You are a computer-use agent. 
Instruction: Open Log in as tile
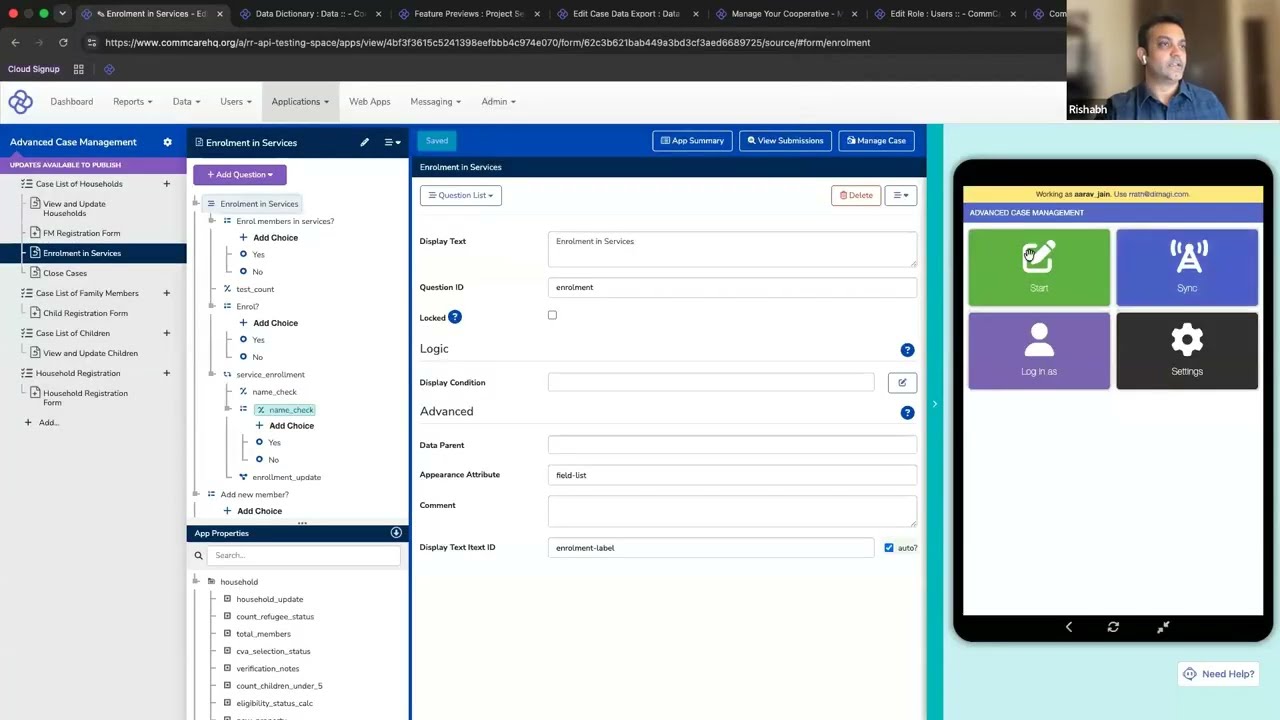click(x=1039, y=351)
